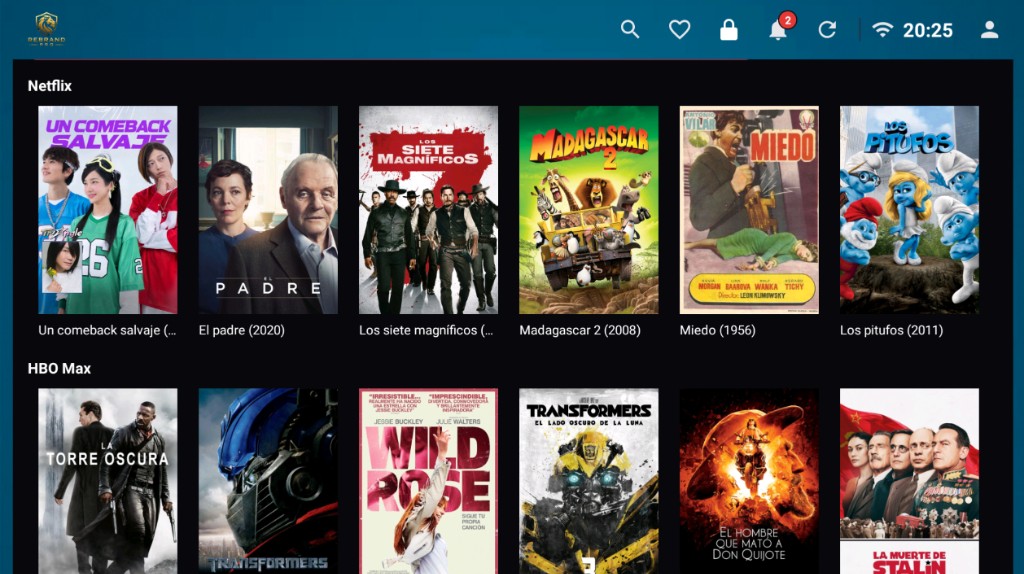This screenshot has width=1024, height=574.
Task: Open El Padre movie poster
Action: click(x=268, y=210)
